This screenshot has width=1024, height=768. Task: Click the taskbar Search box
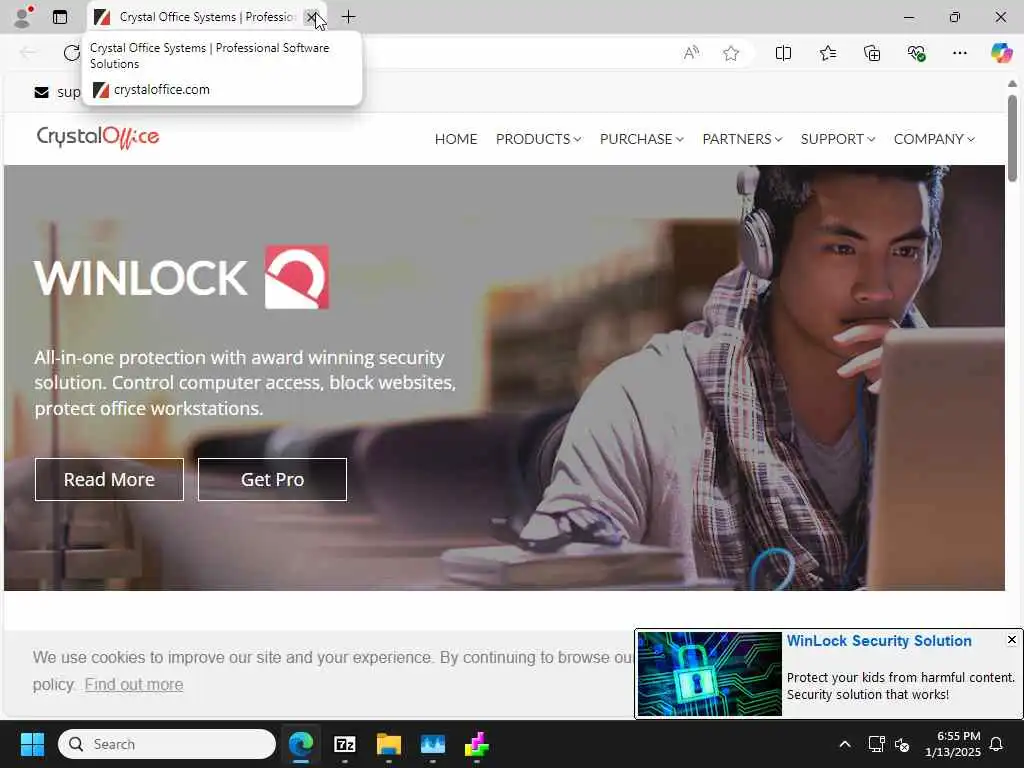point(167,744)
